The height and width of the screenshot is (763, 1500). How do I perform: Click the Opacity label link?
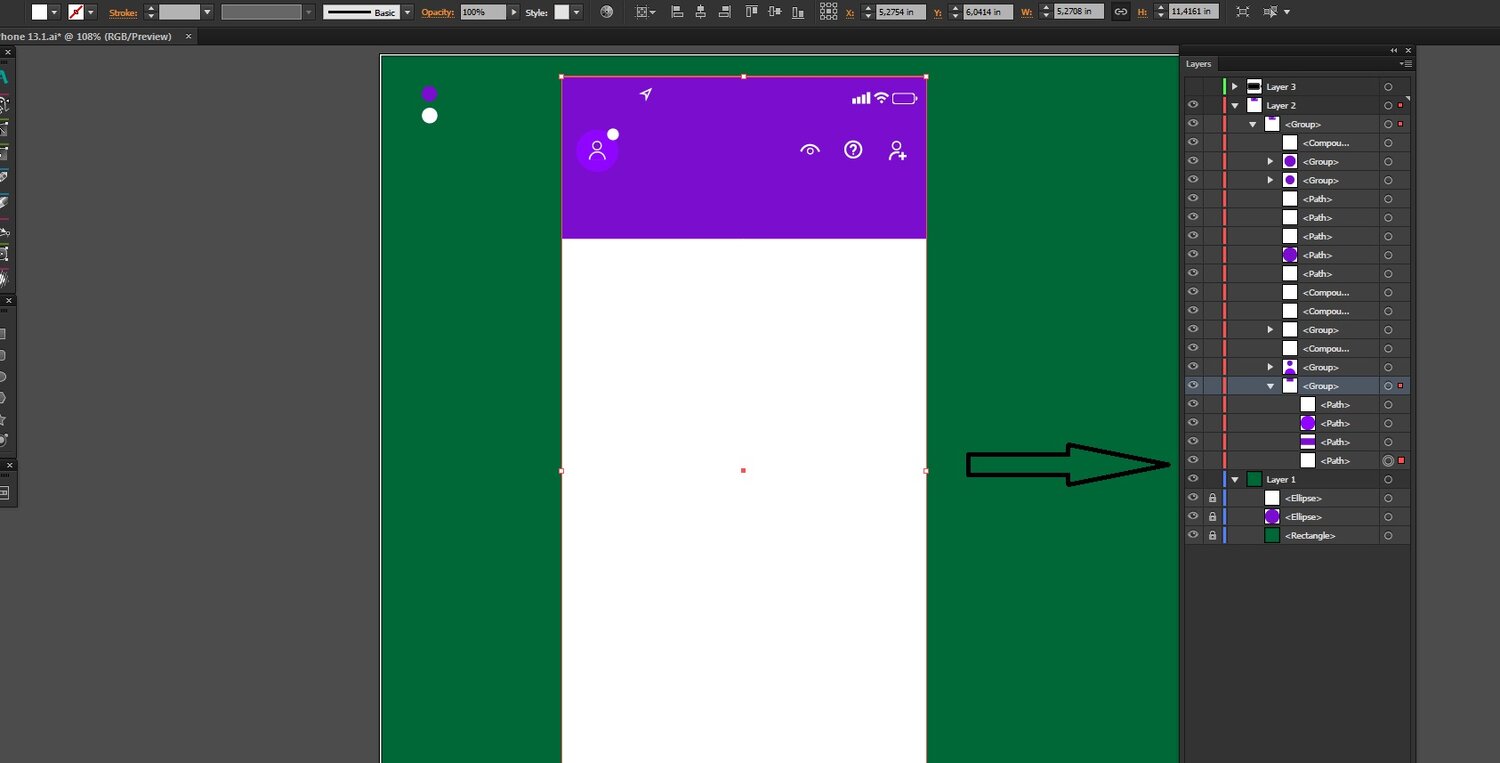(x=438, y=12)
